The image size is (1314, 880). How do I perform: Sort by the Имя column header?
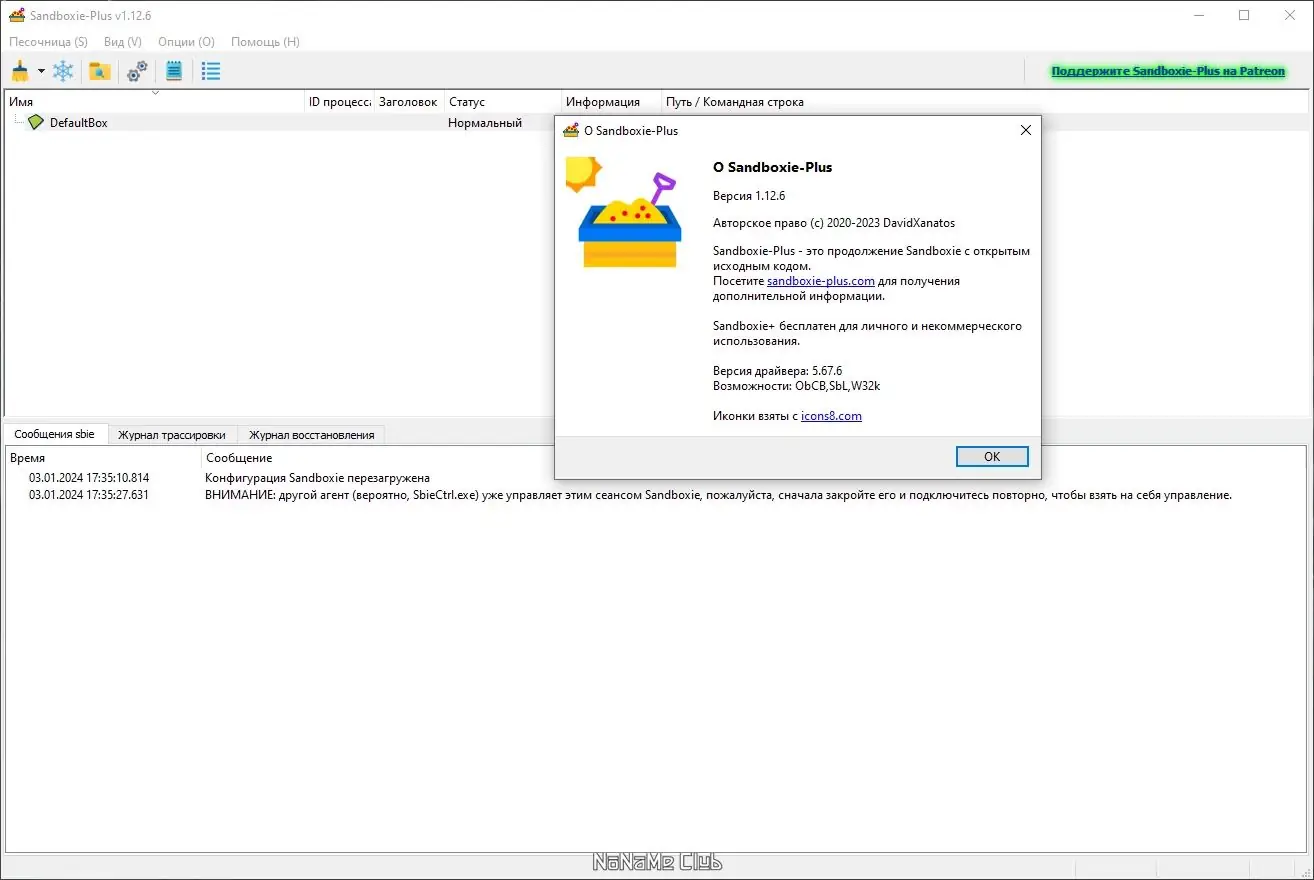click(155, 101)
